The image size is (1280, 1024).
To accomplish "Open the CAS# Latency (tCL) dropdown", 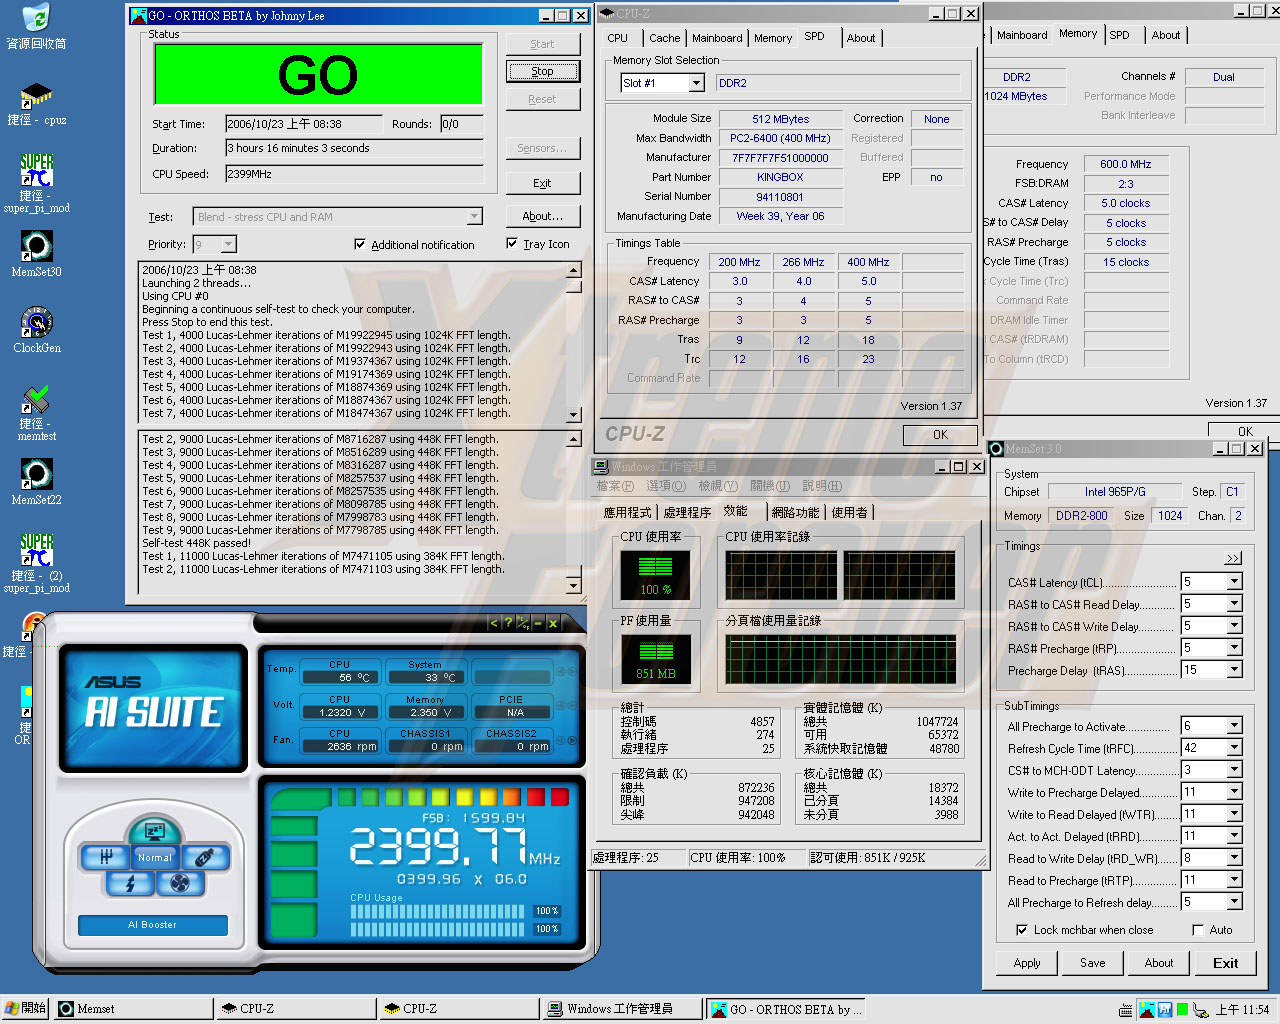I will (x=1234, y=582).
